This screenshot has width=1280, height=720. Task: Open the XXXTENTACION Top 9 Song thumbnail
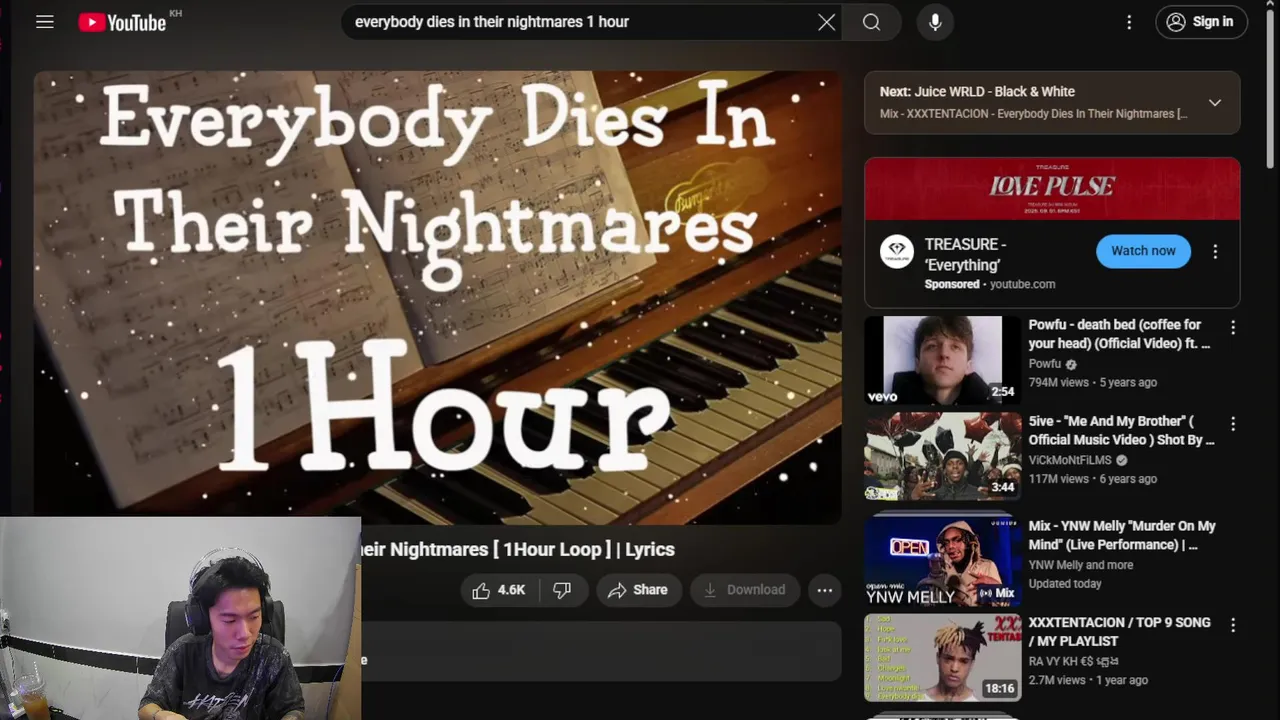pos(942,658)
